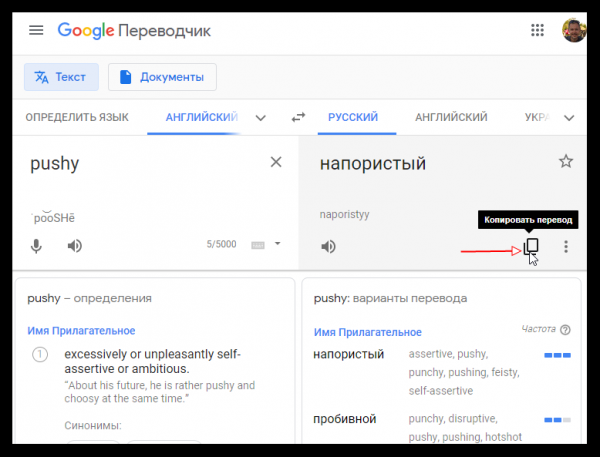Choose Определить язык source tab
Screen dimensions: 600x457
(77, 117)
